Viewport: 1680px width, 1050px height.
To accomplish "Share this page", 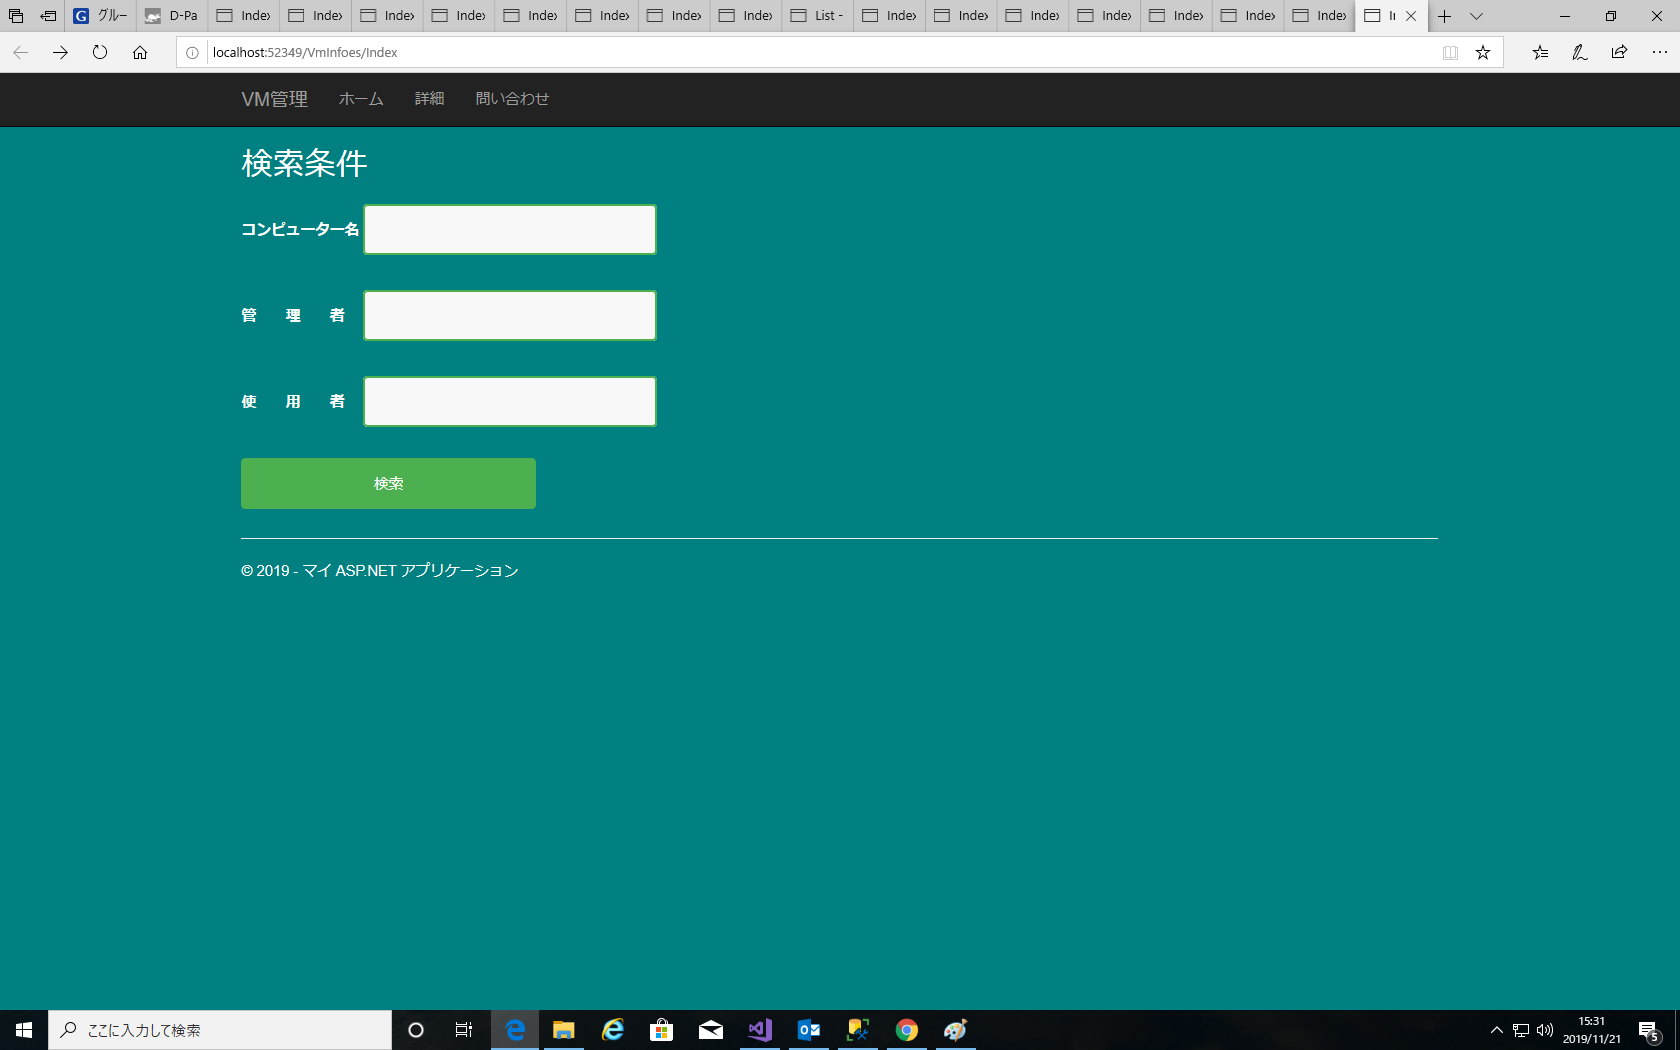I will [x=1619, y=52].
